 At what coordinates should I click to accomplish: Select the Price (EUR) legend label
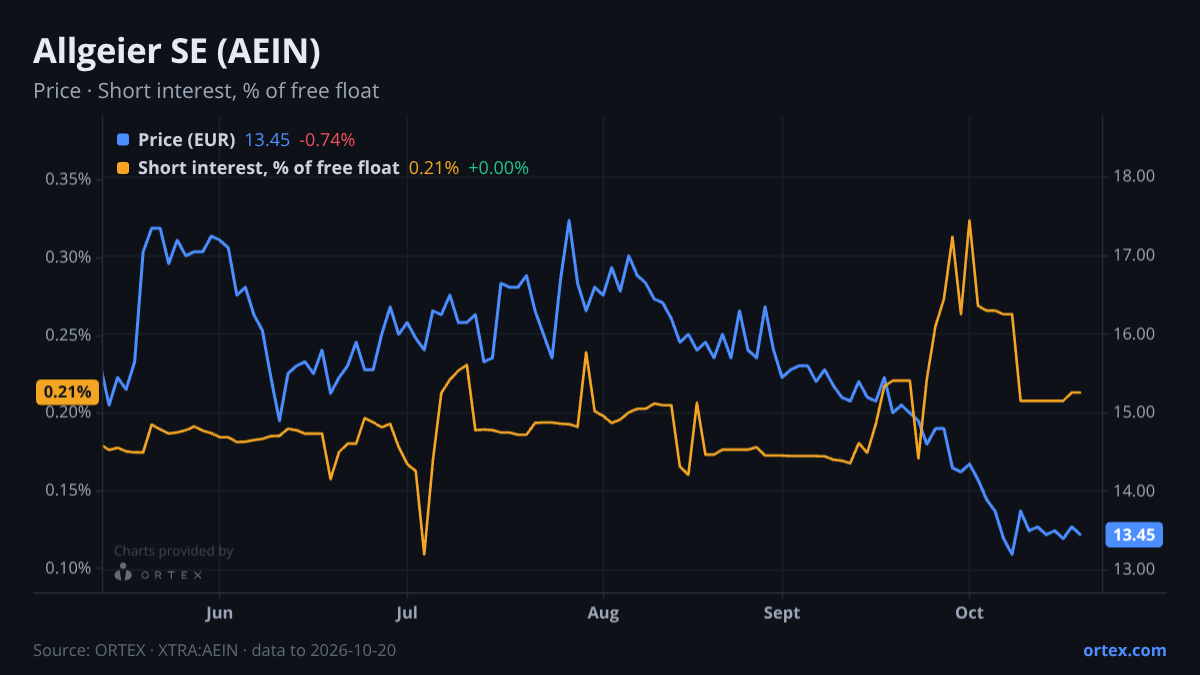coord(187,140)
